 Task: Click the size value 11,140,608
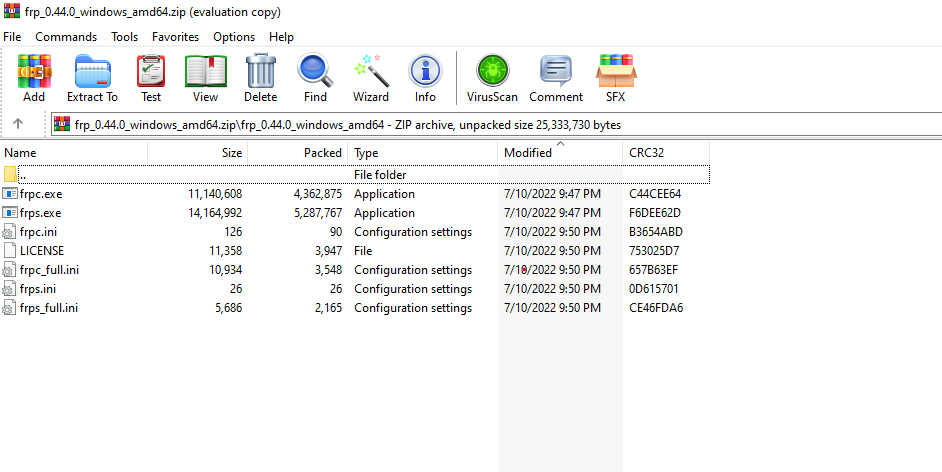214,194
